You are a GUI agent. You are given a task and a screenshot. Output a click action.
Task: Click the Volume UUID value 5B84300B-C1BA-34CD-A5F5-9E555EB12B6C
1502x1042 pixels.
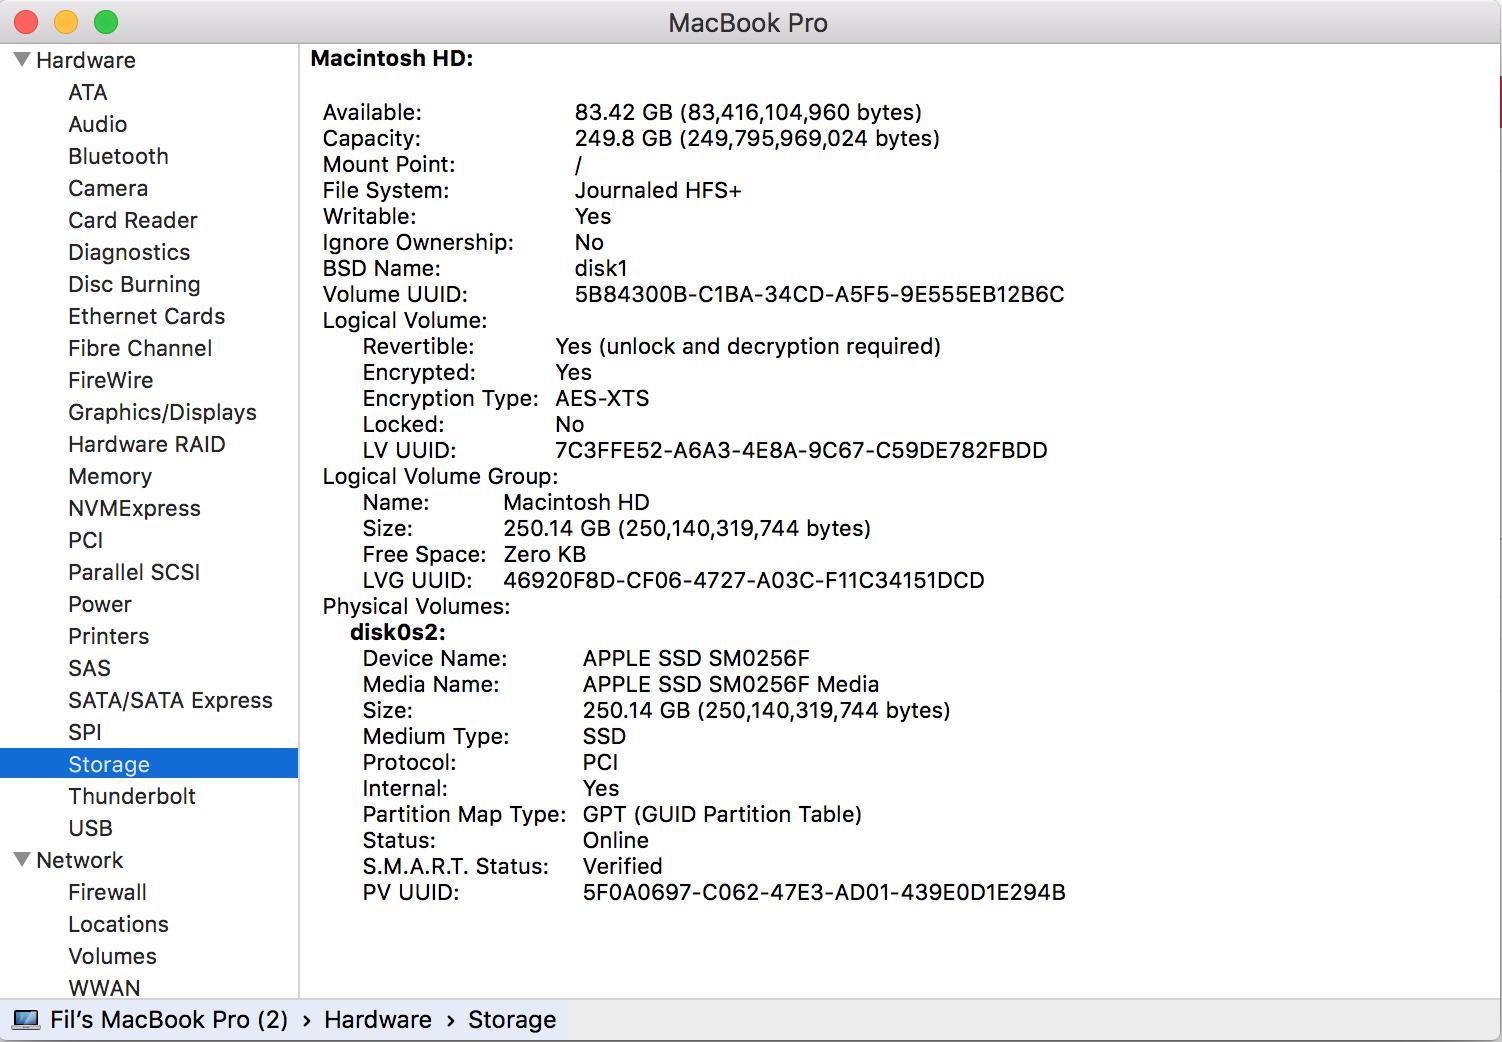819,294
